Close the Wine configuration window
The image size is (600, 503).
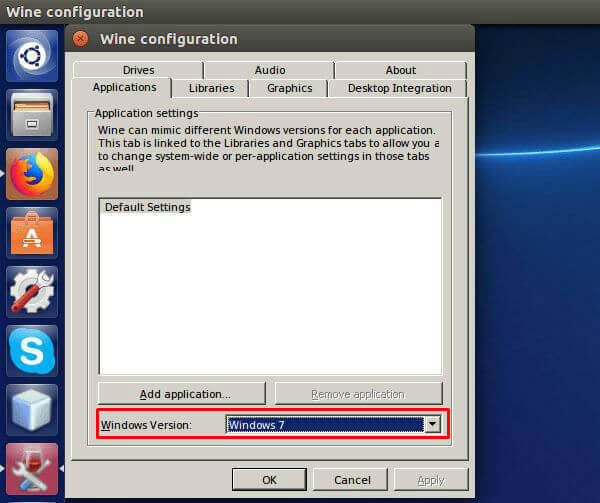point(80,39)
